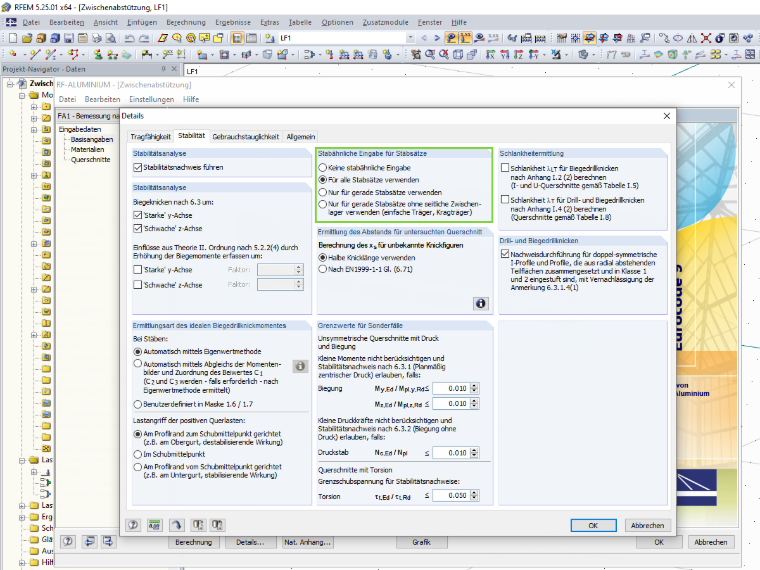Check Schlankheit λT für Drill- und Biegedrillknicken
Image resolution: width=760 pixels, height=570 pixels.
505,200
